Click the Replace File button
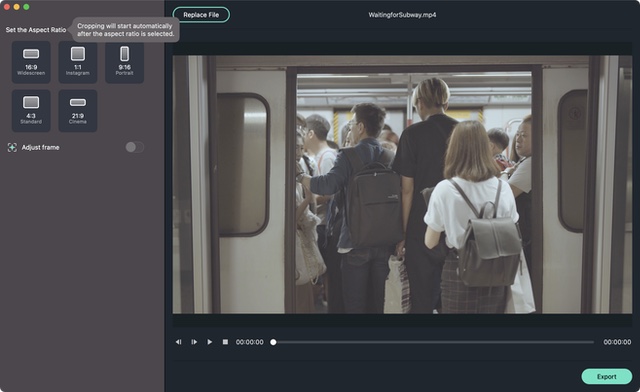 click(x=201, y=15)
